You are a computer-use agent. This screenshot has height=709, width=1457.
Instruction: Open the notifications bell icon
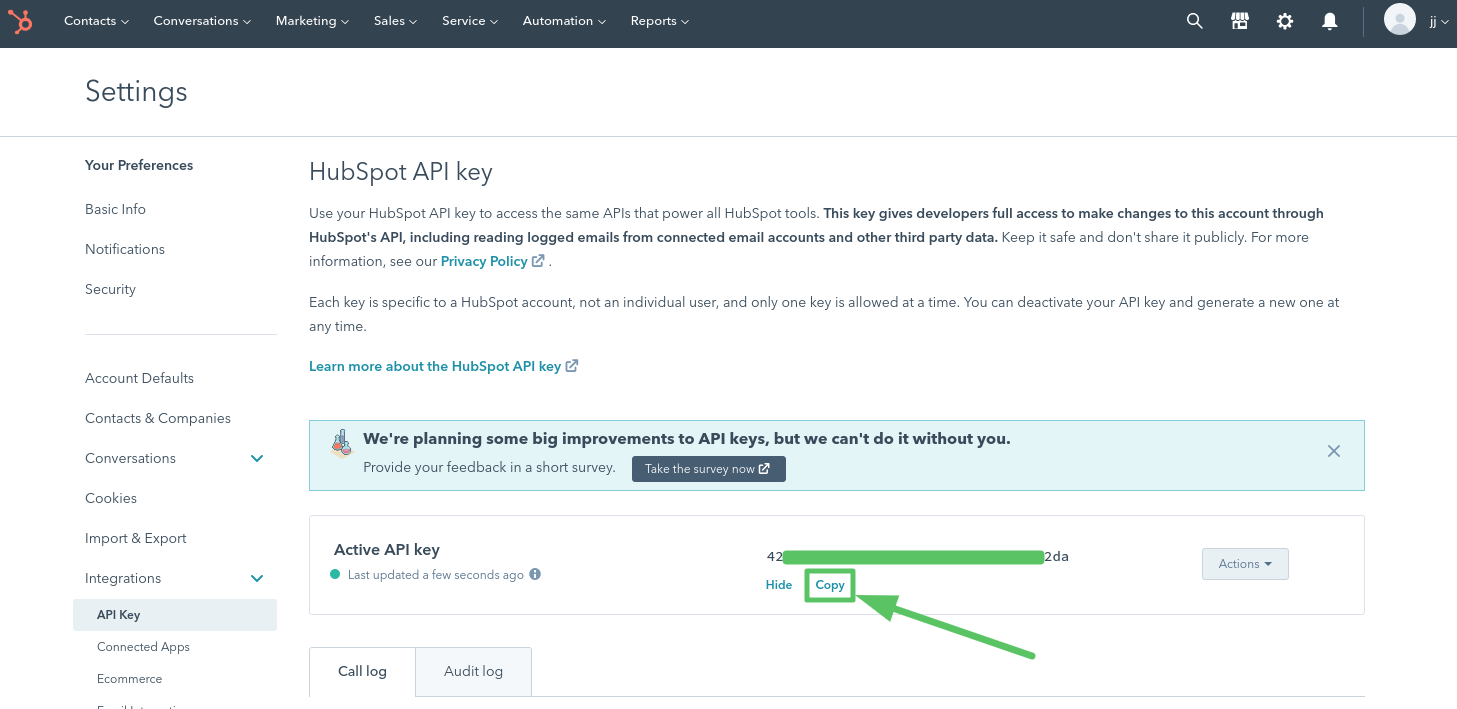click(1330, 21)
